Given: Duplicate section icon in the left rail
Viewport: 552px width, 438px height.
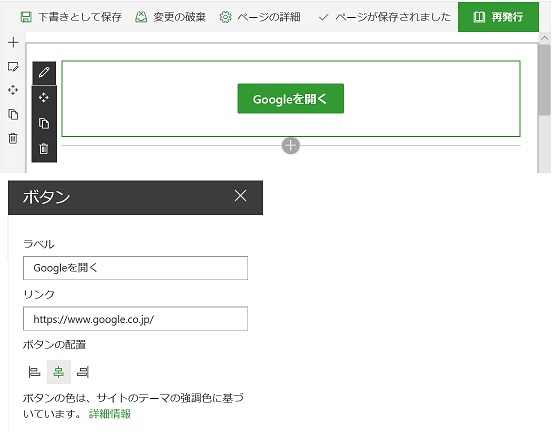Looking at the screenshot, I should tap(13, 114).
